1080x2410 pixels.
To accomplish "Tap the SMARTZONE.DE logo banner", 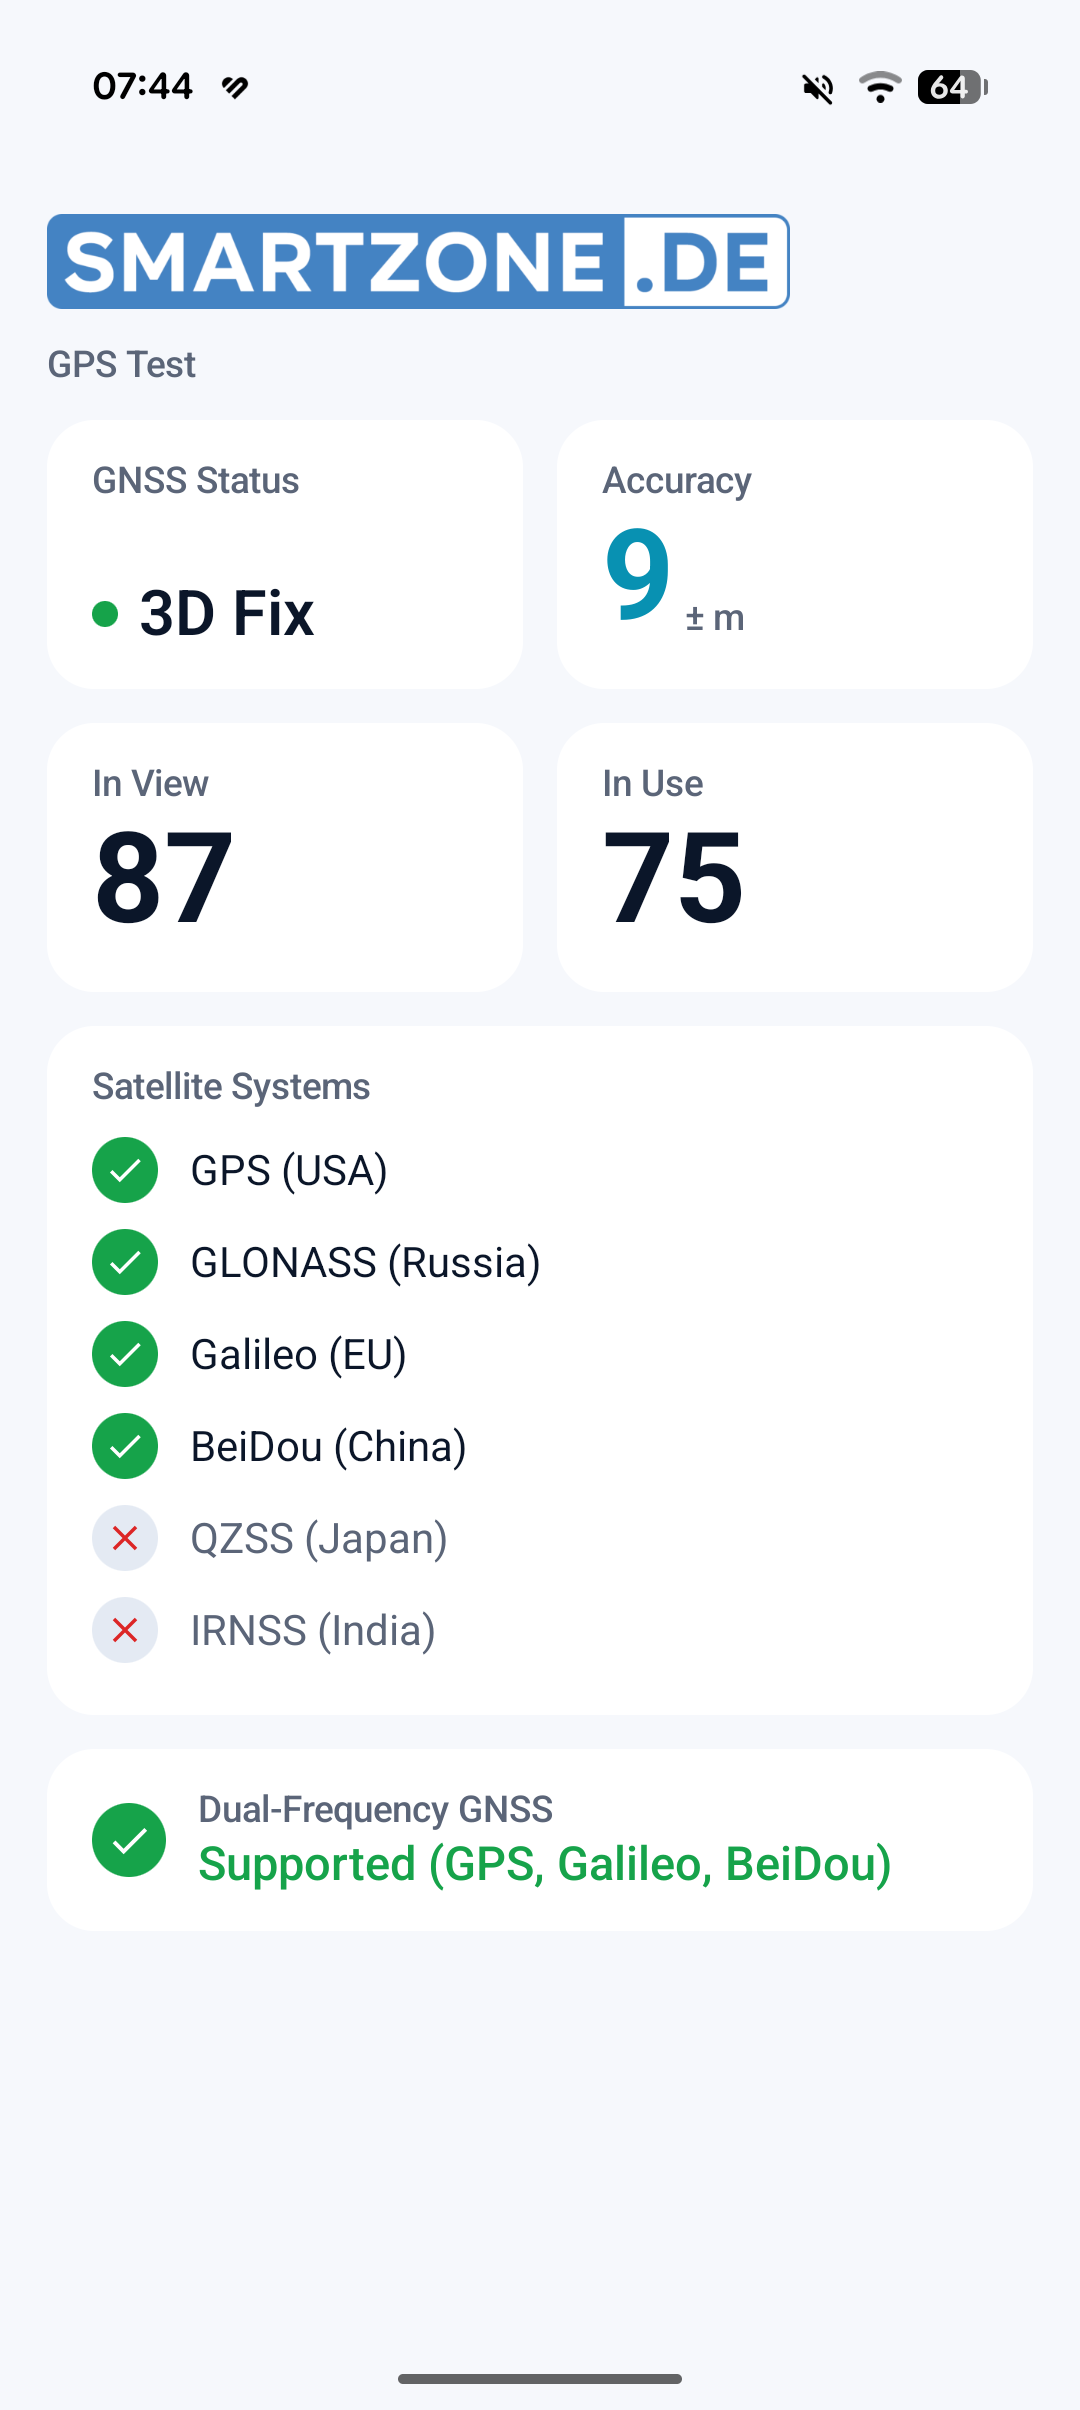I will pos(418,261).
